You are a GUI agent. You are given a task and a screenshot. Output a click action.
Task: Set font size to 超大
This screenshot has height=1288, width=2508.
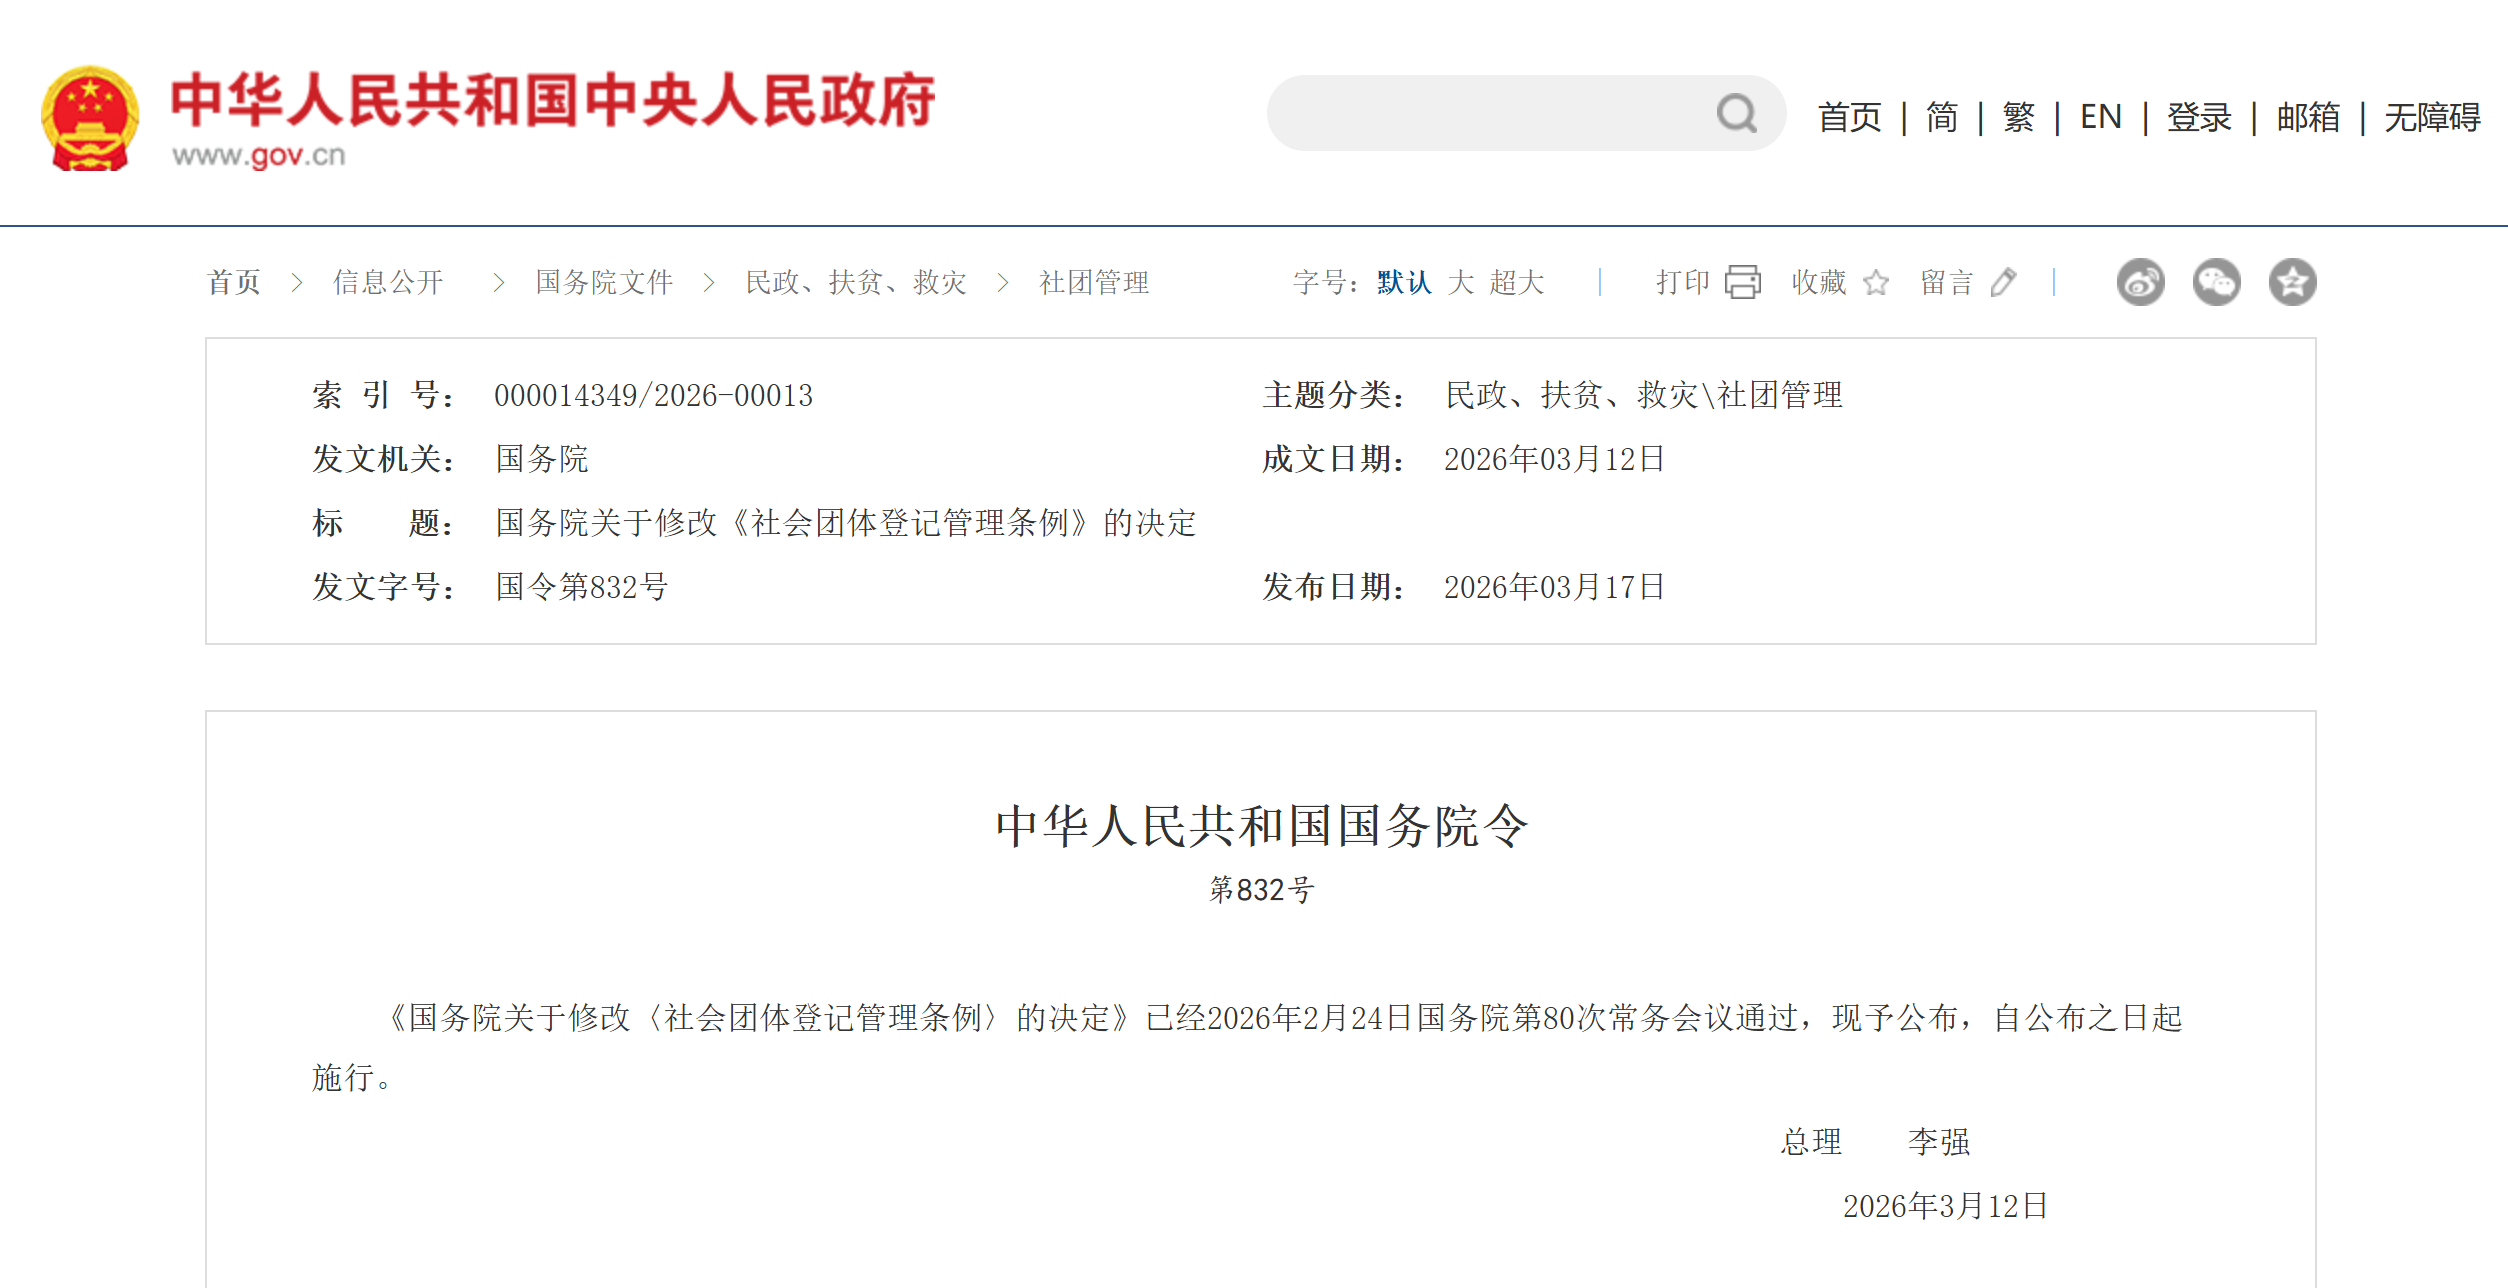[x=1516, y=283]
